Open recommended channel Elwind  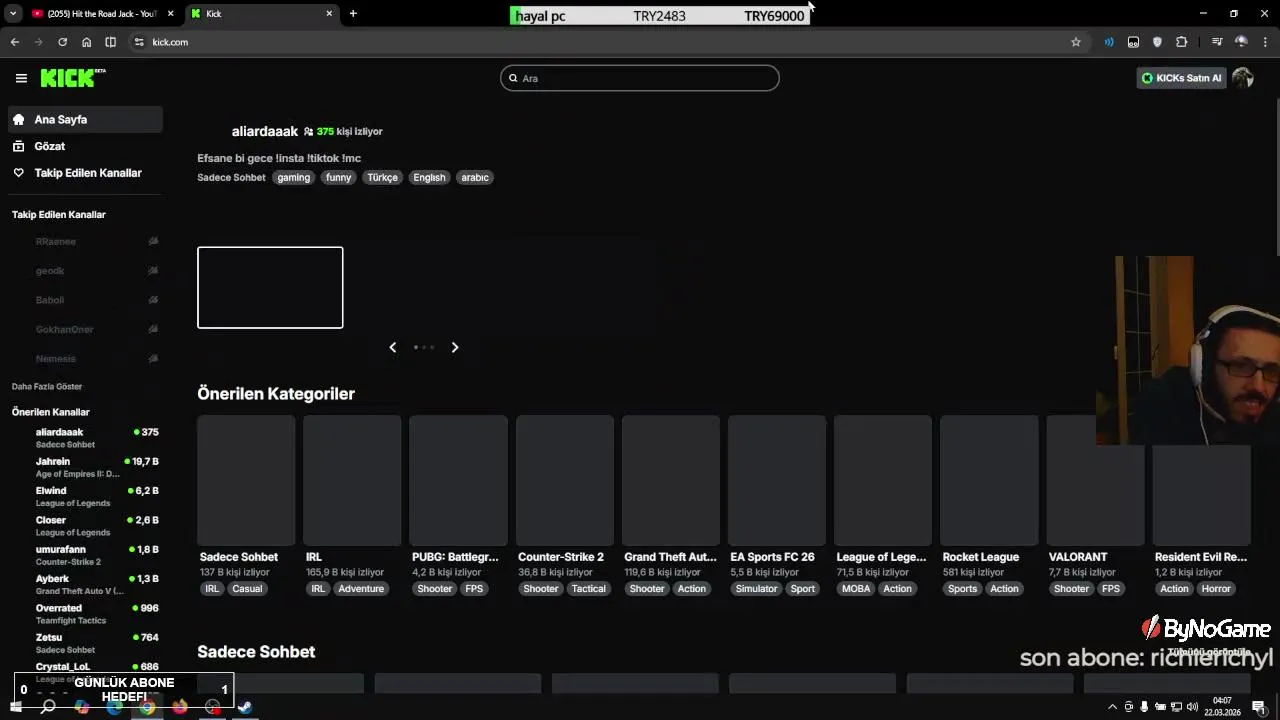tap(85, 496)
